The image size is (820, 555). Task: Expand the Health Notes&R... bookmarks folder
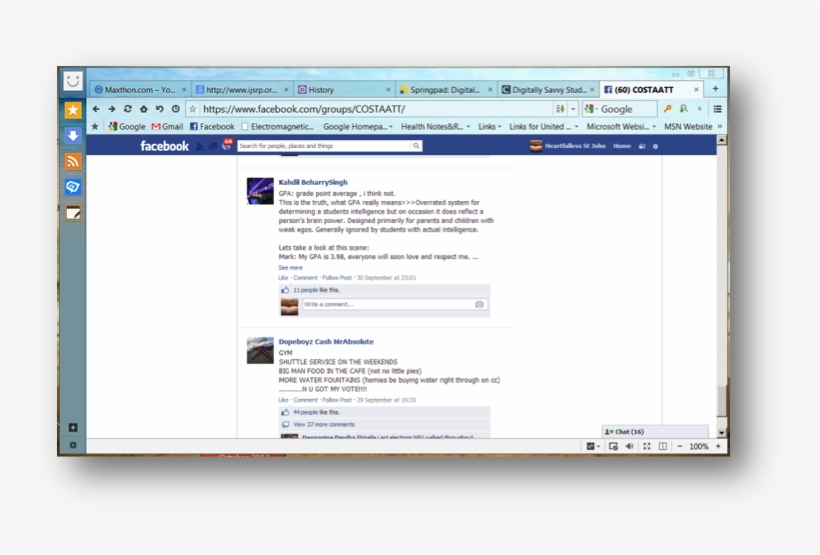tap(435, 127)
